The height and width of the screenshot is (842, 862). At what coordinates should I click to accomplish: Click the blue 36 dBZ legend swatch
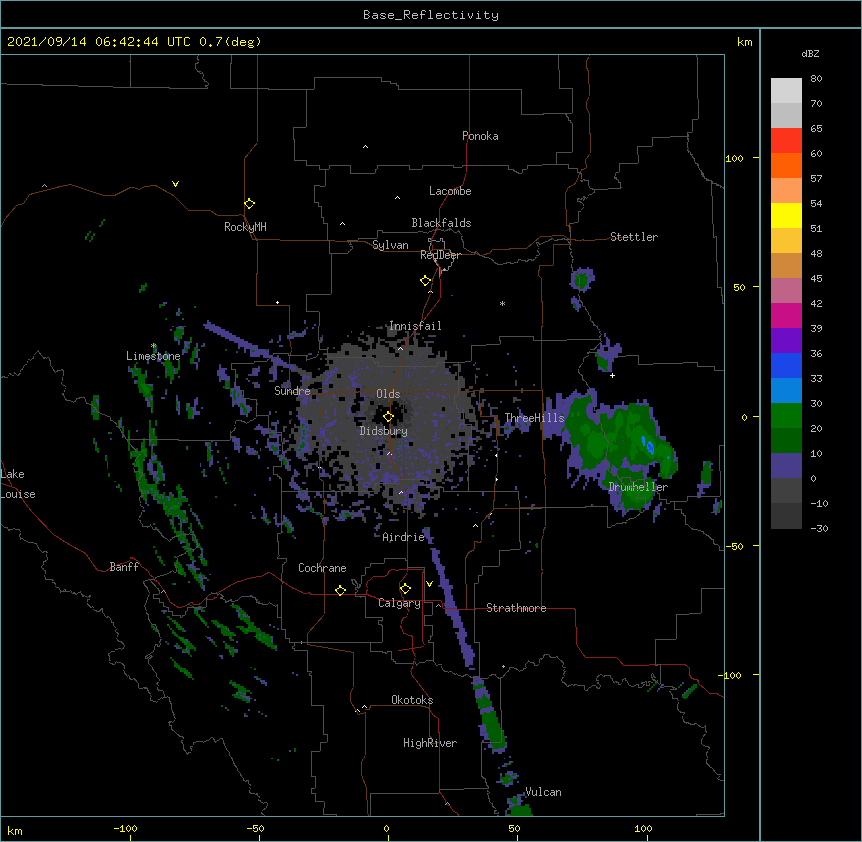[x=786, y=365]
